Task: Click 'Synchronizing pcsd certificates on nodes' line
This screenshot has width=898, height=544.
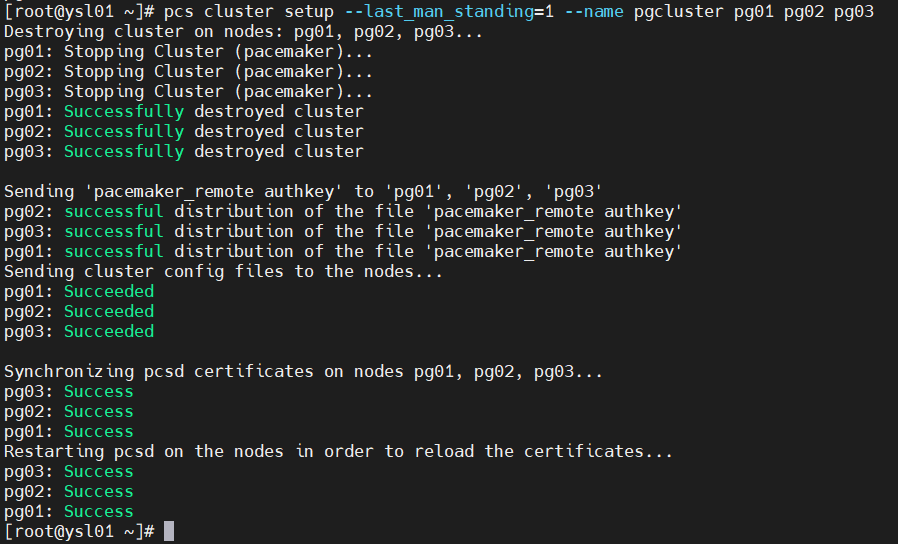Action: coord(304,372)
